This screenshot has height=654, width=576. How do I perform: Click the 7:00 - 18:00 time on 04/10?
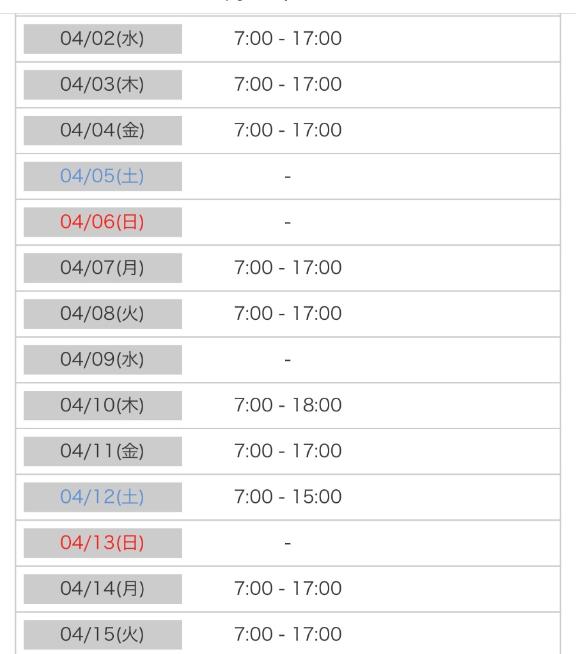pos(288,405)
